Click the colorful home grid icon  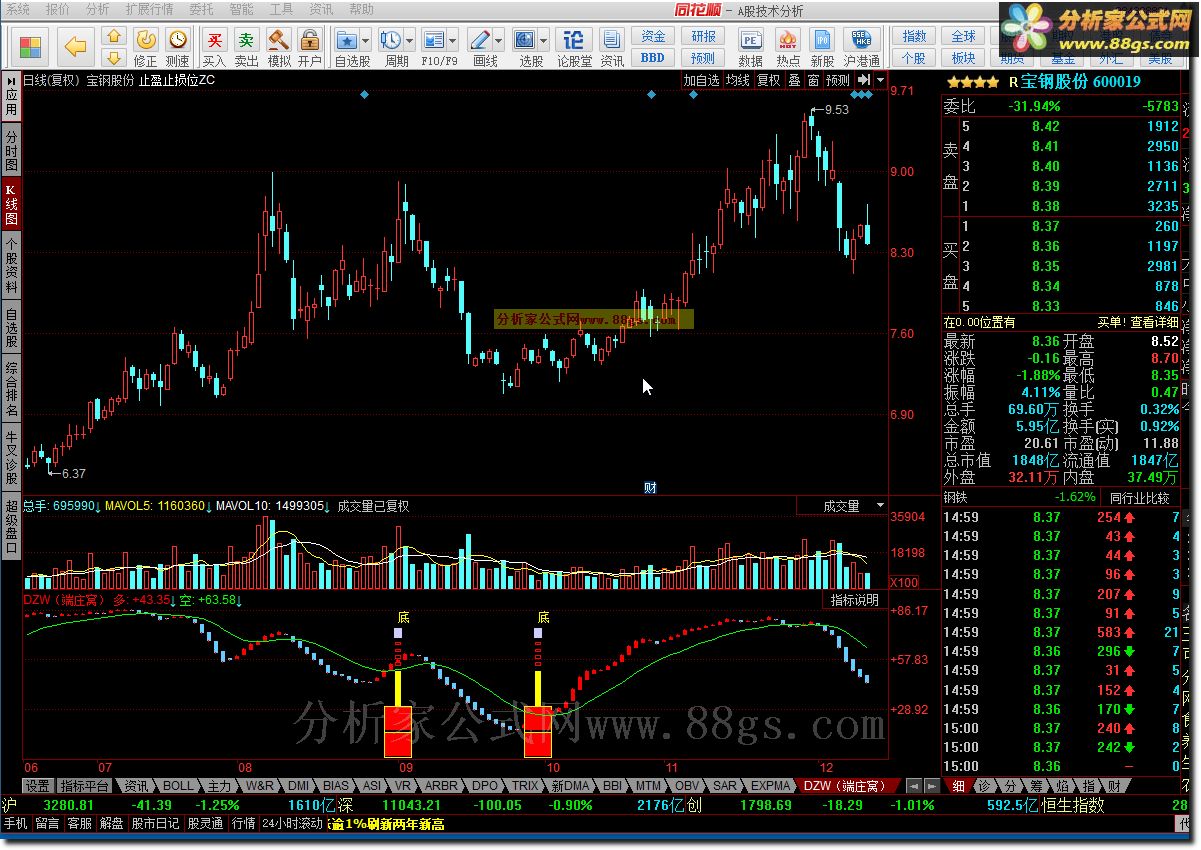[31, 46]
